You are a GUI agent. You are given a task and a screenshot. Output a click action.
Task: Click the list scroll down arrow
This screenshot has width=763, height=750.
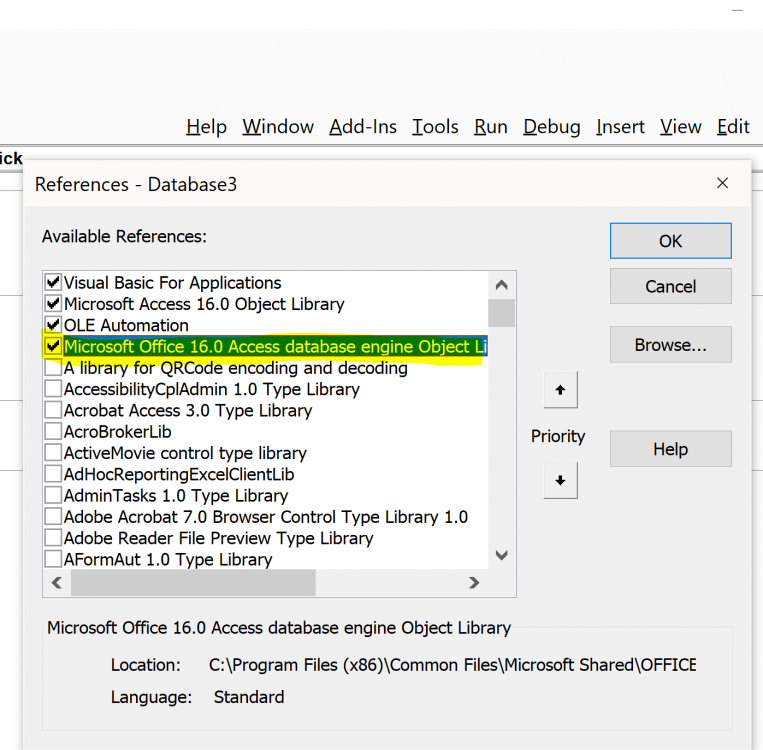click(501, 555)
